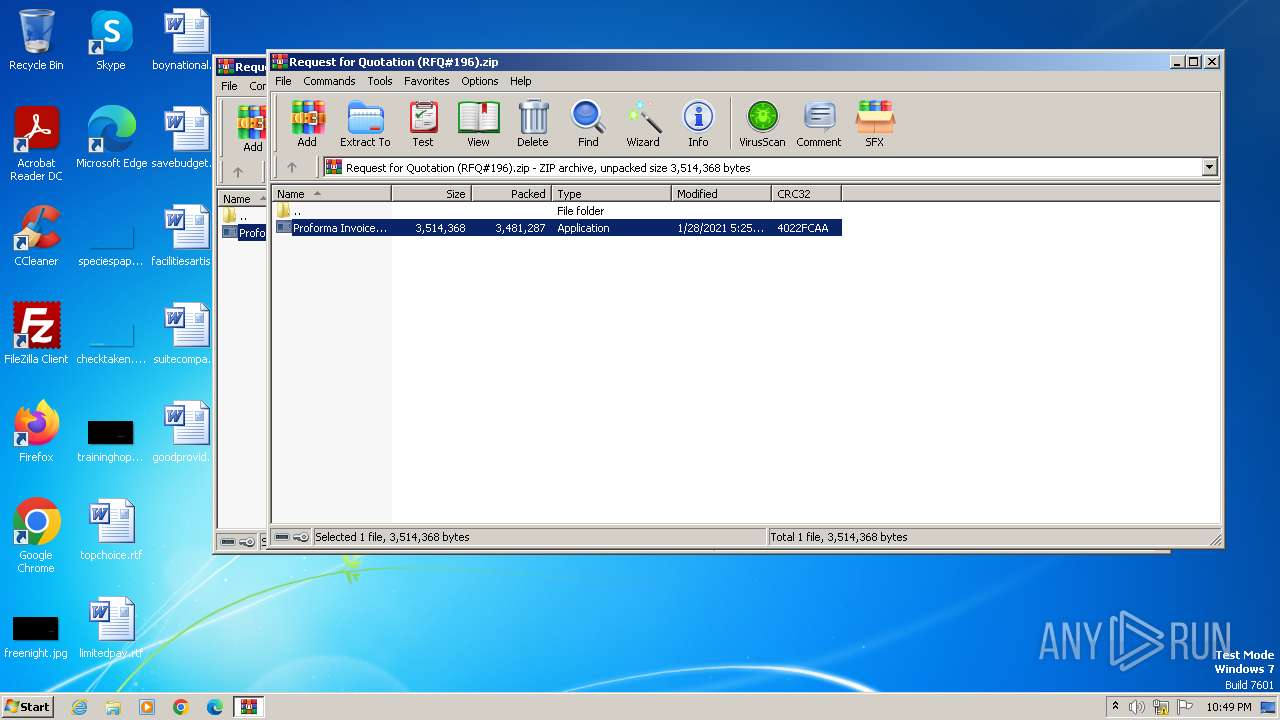1280x720 pixels.
Task: Click the Delete trash can icon
Action: click(533, 124)
